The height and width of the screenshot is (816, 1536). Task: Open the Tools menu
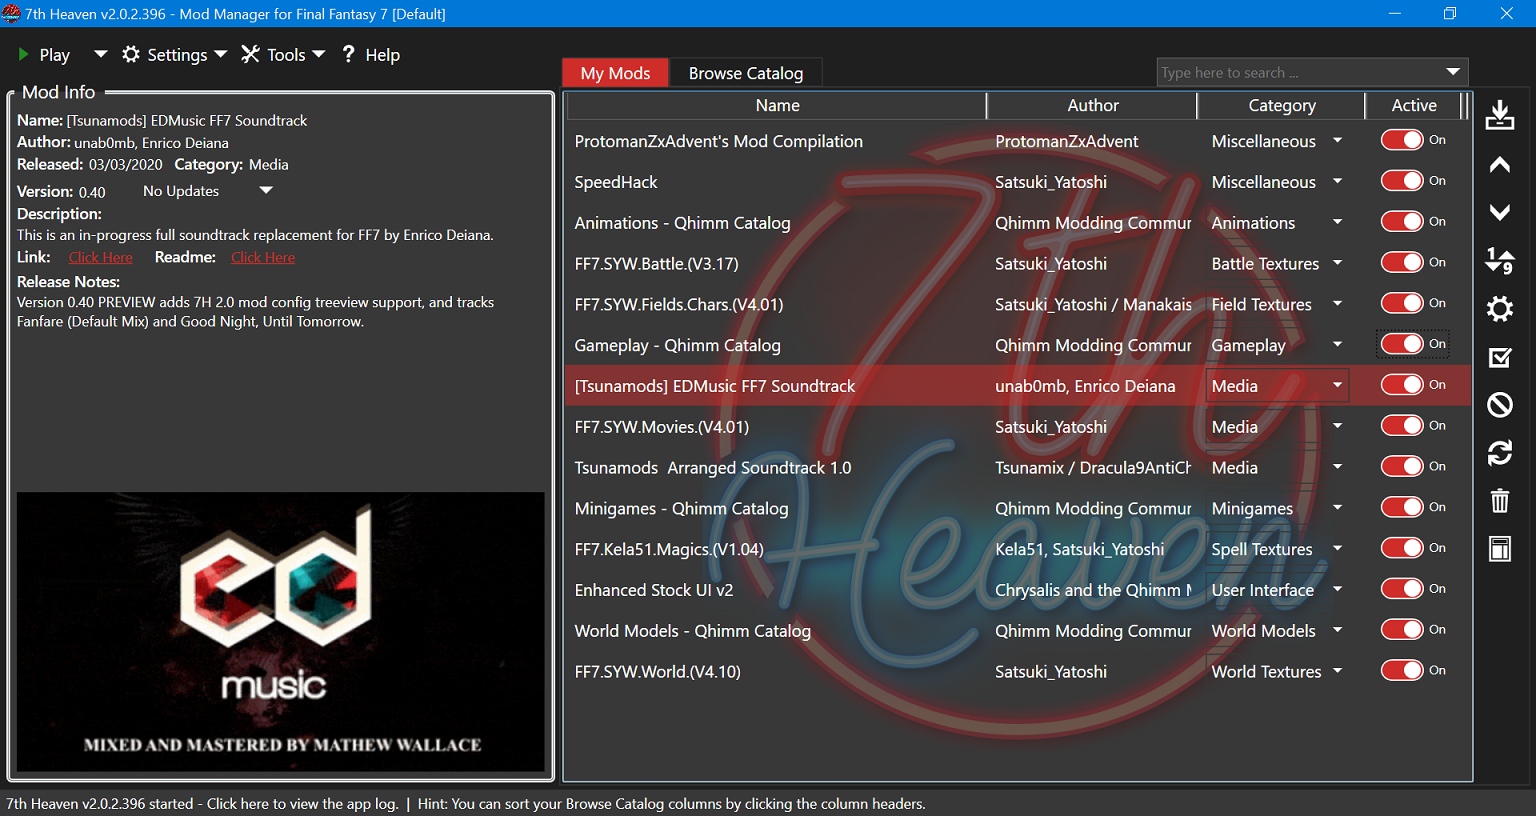point(284,54)
